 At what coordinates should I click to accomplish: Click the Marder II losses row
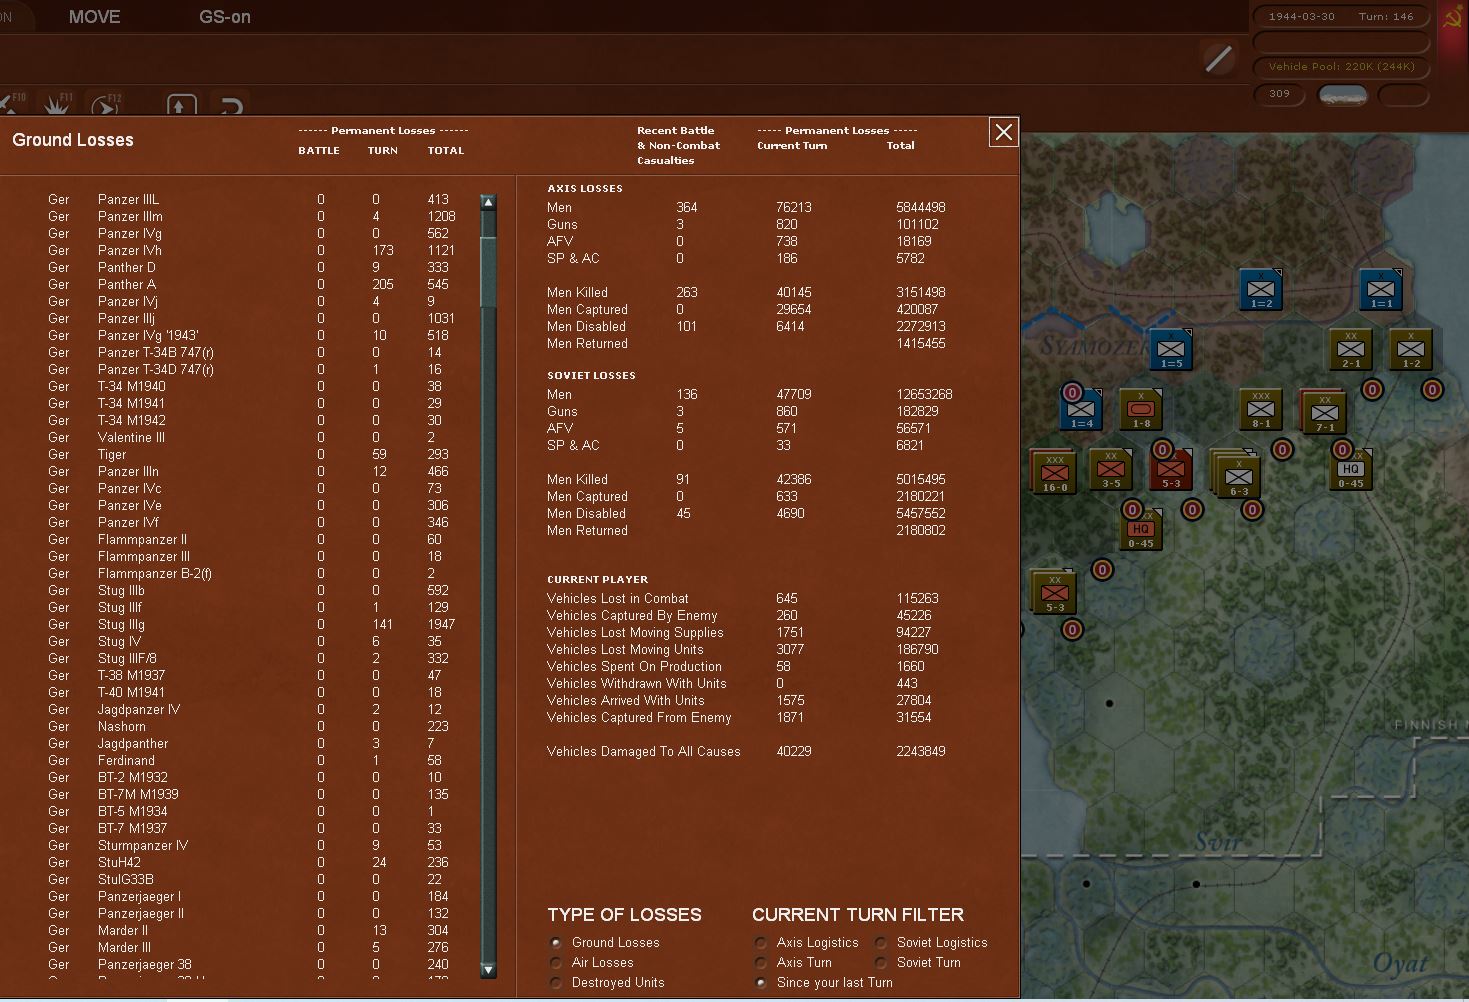click(252, 931)
